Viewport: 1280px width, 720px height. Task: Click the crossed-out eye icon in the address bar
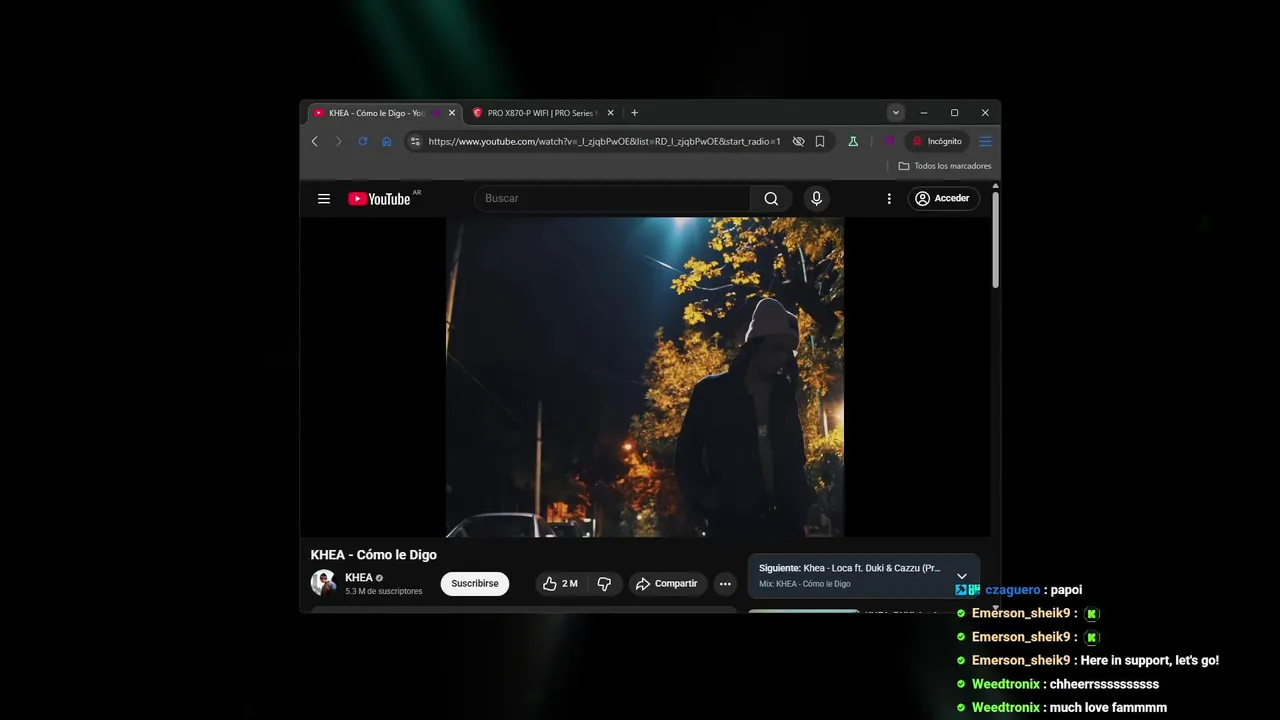pyautogui.click(x=798, y=142)
